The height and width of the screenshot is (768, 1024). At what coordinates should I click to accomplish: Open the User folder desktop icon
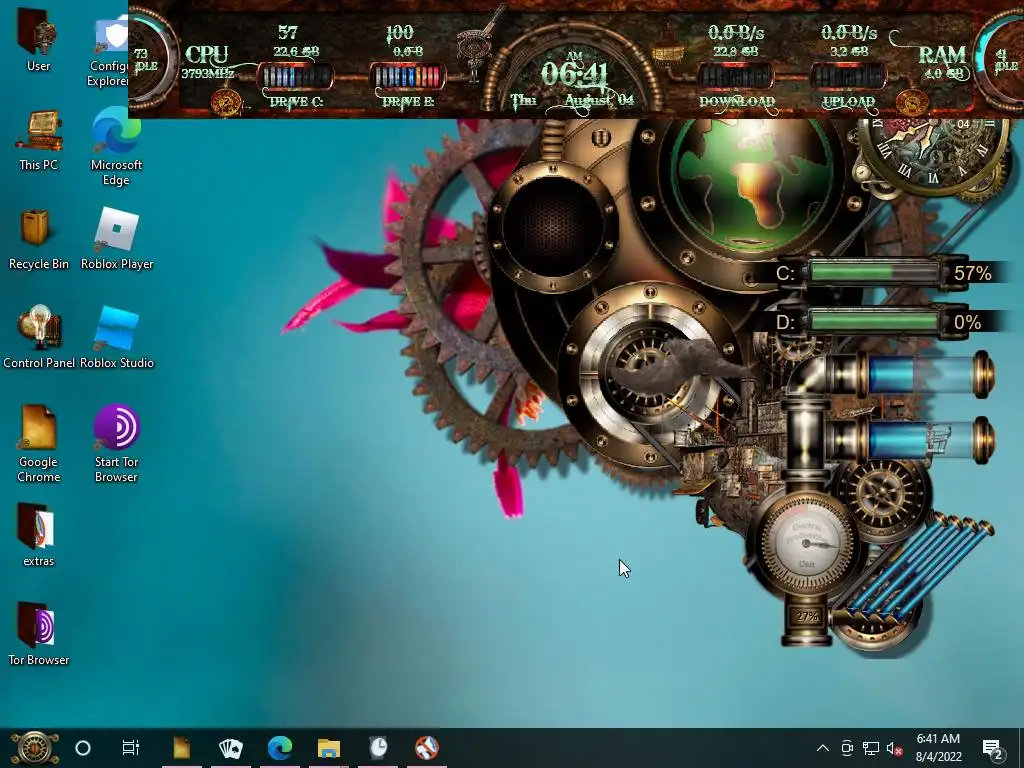[38, 40]
